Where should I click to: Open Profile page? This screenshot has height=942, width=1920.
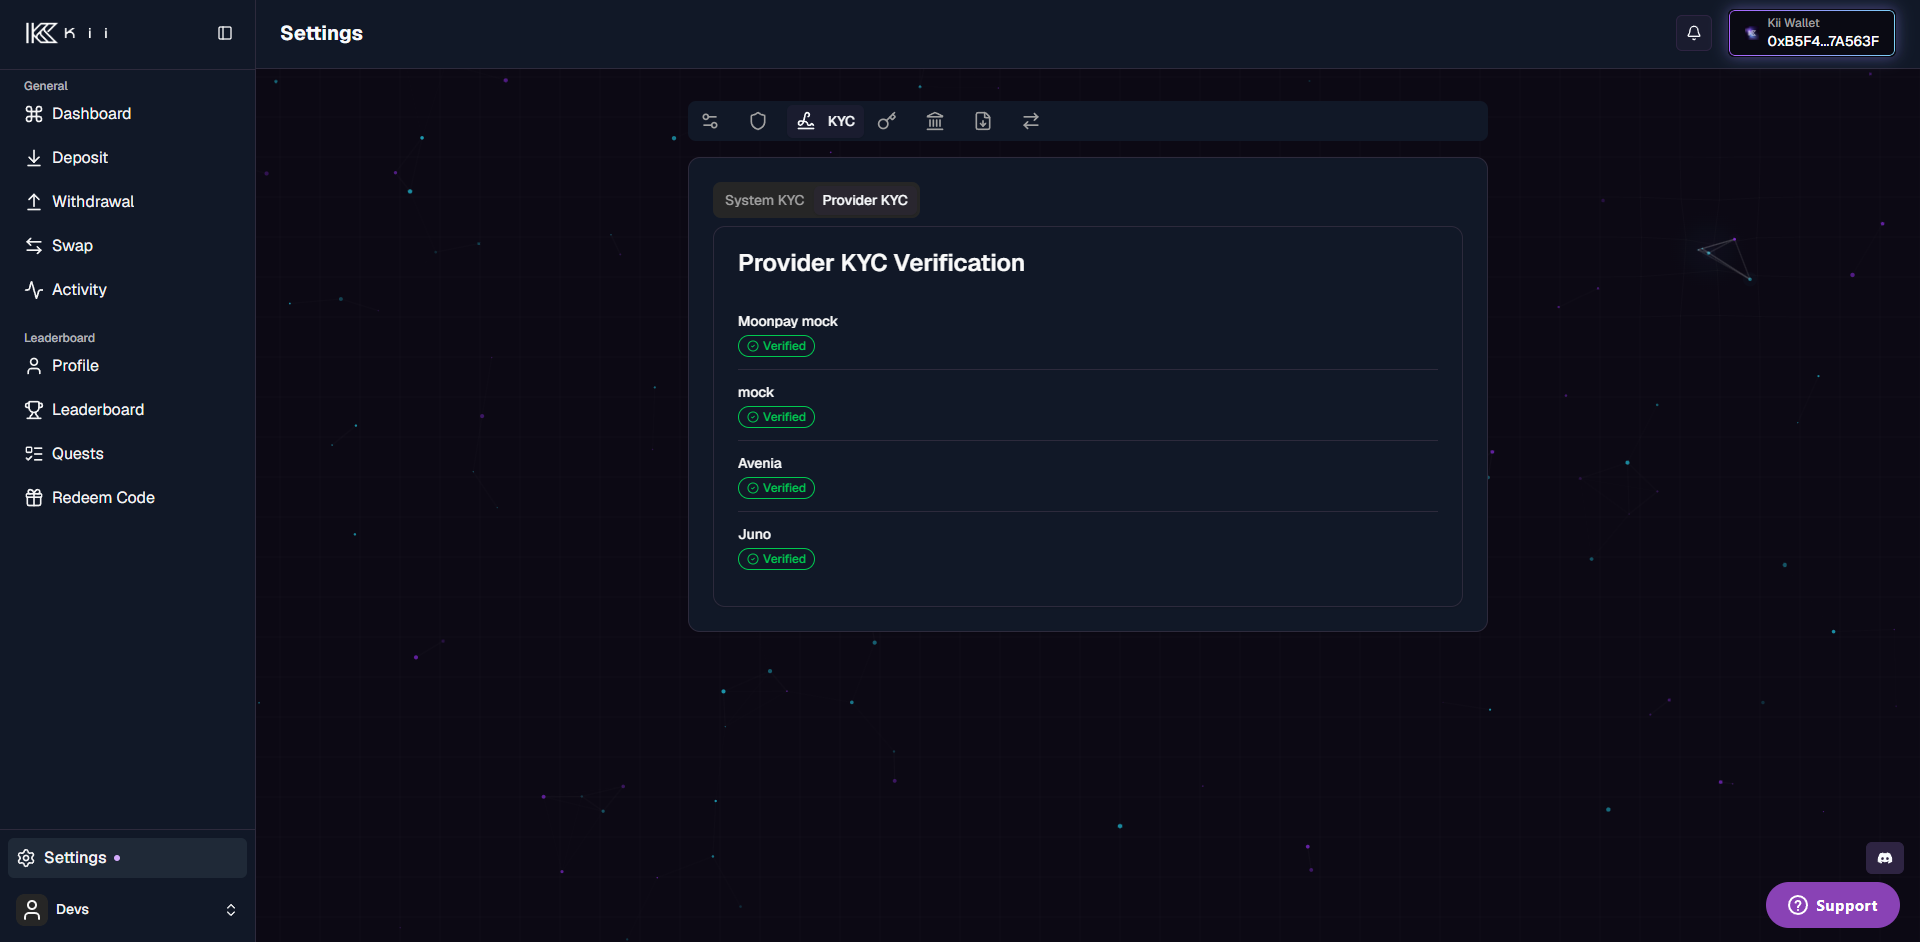[127, 366]
